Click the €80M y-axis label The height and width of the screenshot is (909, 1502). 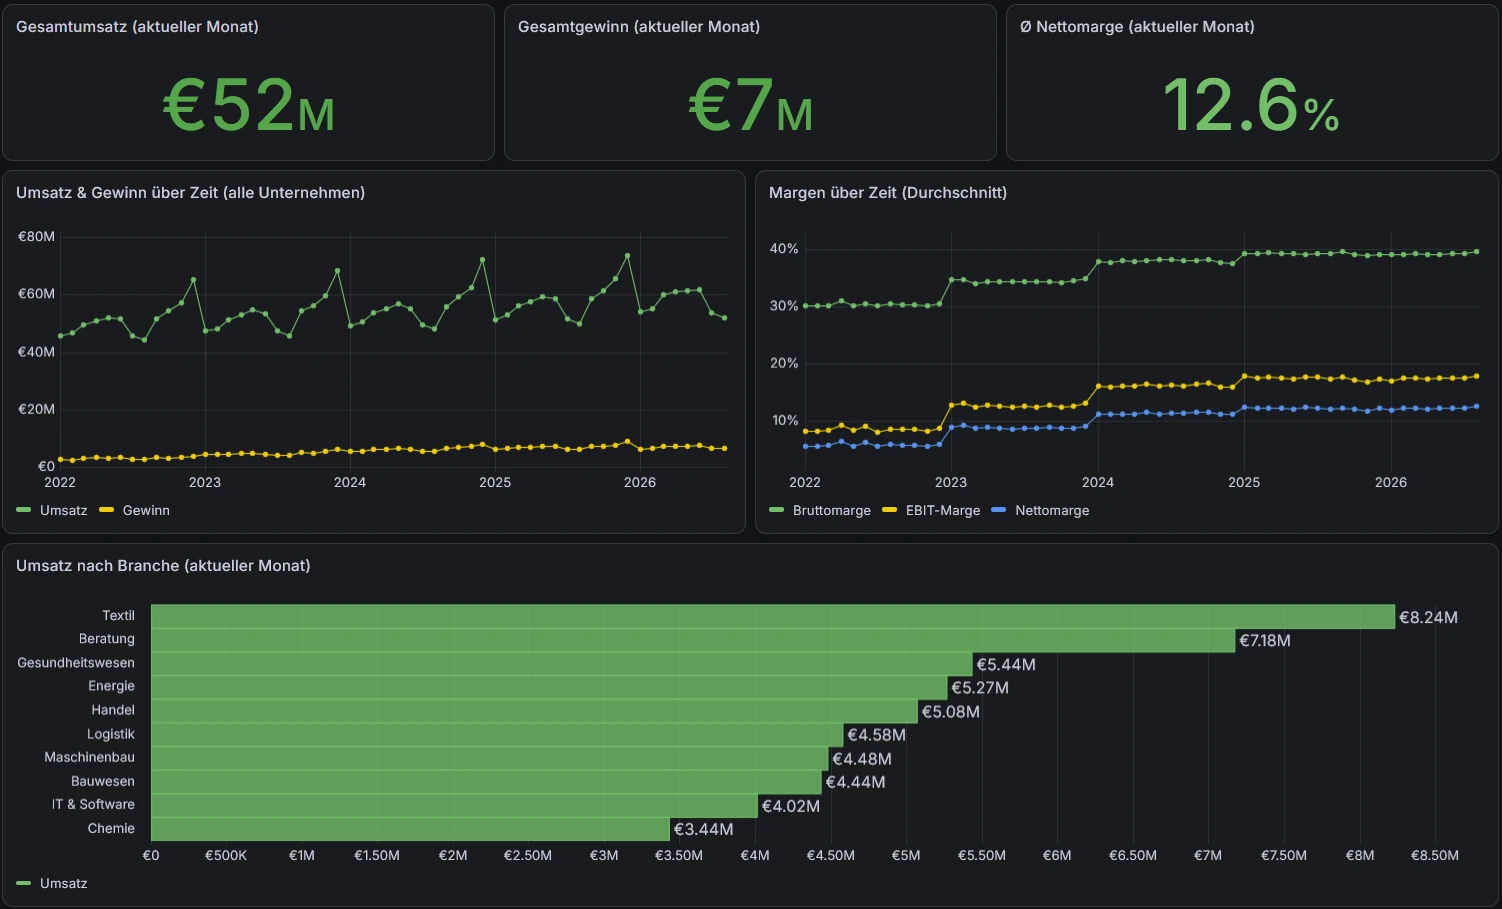pyautogui.click(x=37, y=237)
